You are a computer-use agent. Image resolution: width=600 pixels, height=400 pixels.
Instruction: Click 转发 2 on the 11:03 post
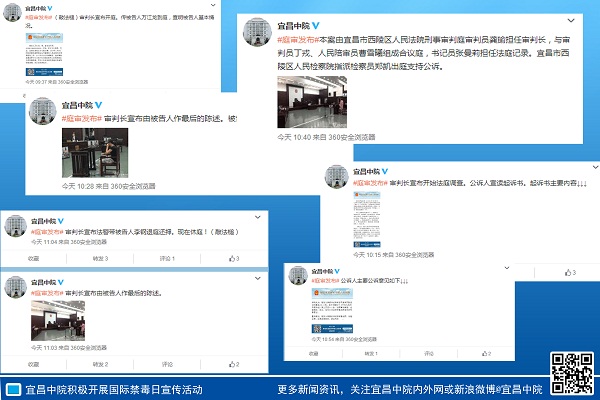(99, 366)
